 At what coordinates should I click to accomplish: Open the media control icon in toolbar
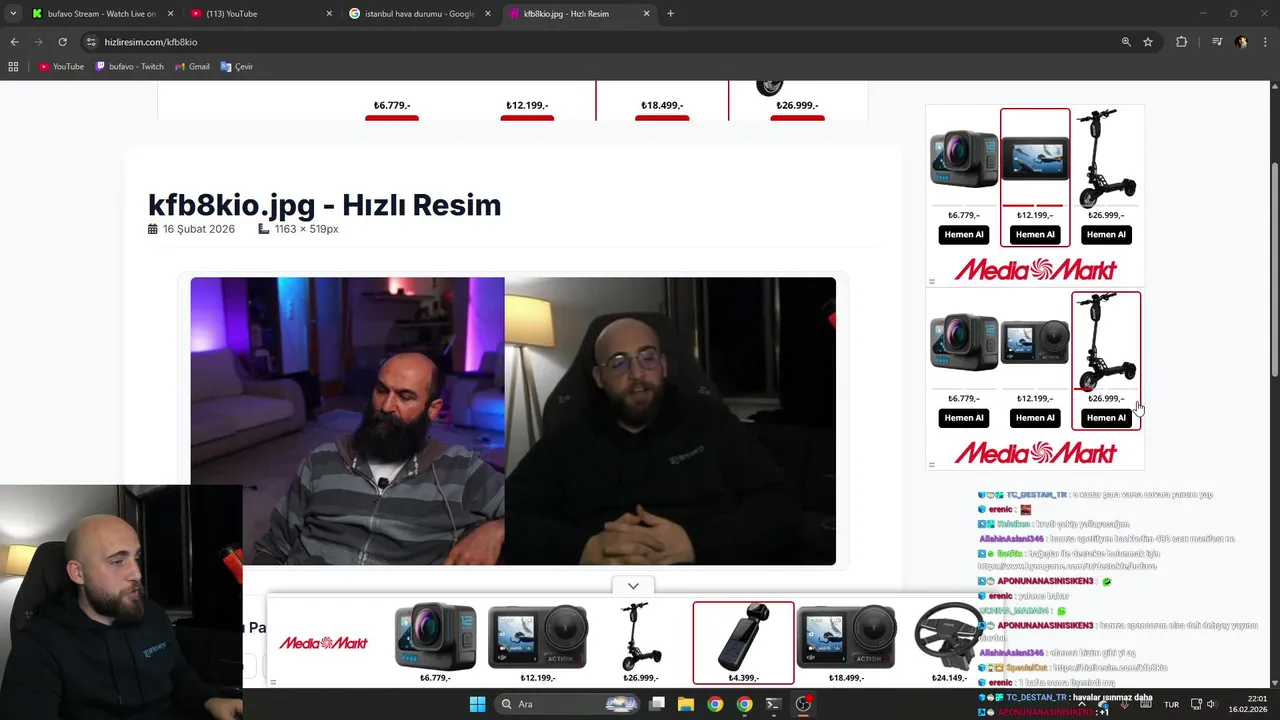1217,42
